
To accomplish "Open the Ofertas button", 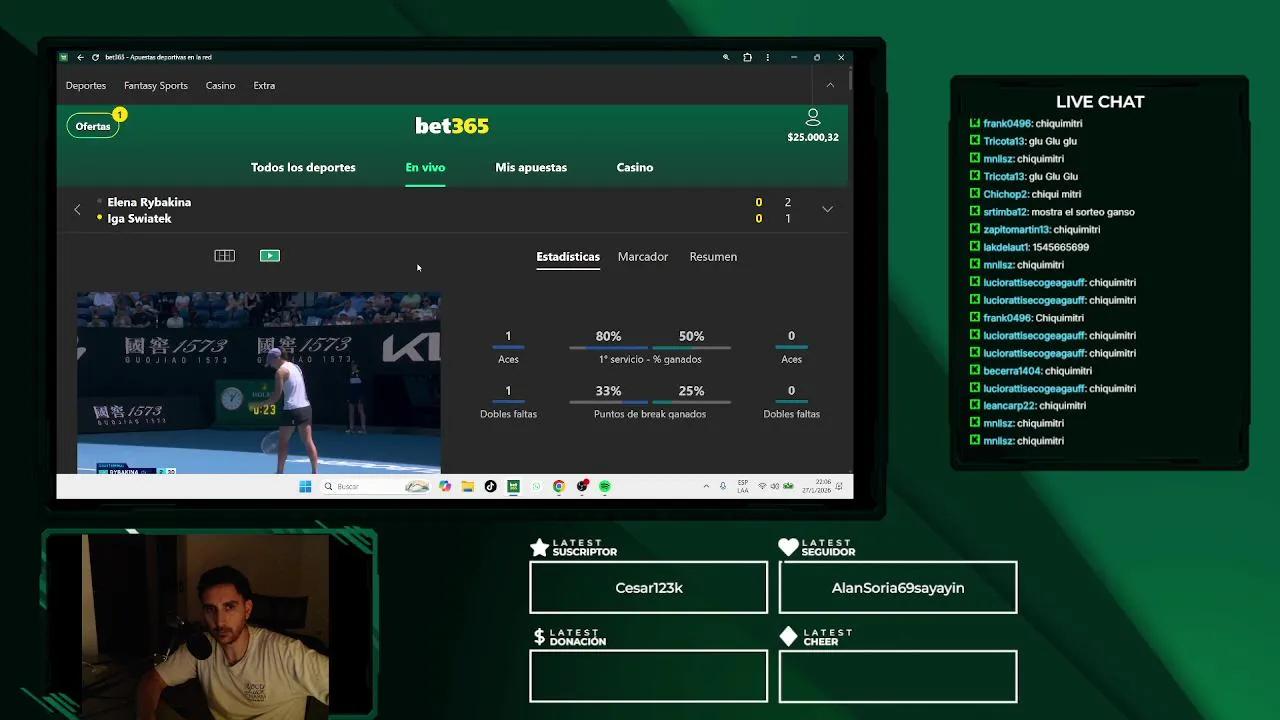I will 93,126.
